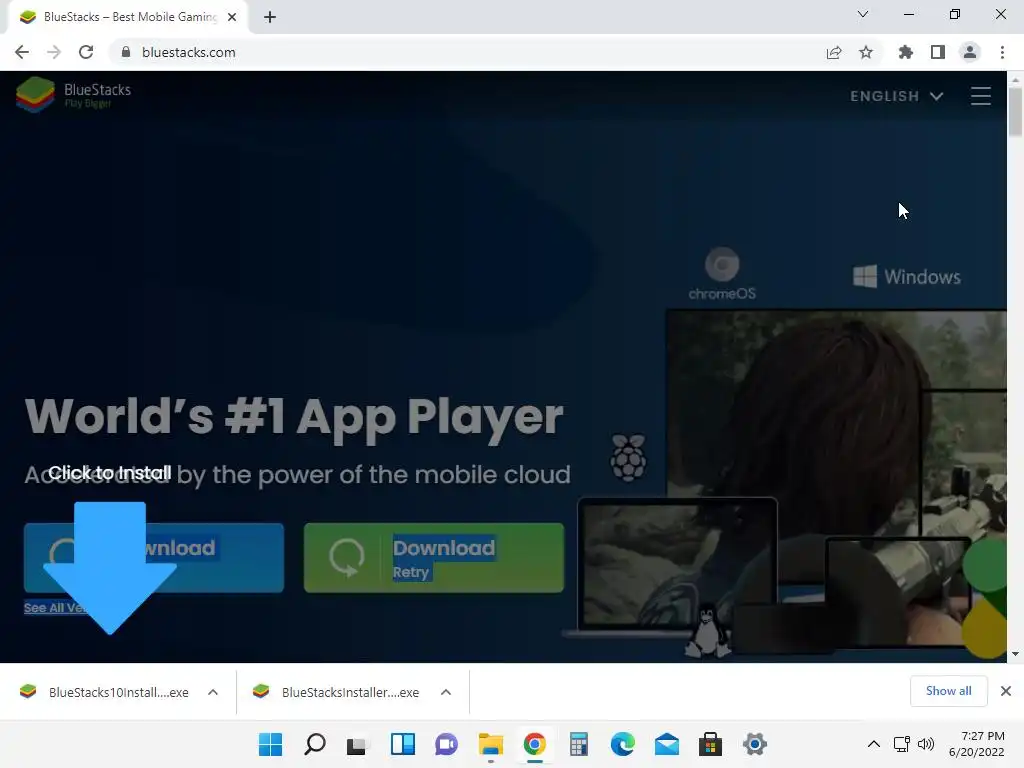Open the BlueStacksInstaller exe download

click(337, 692)
